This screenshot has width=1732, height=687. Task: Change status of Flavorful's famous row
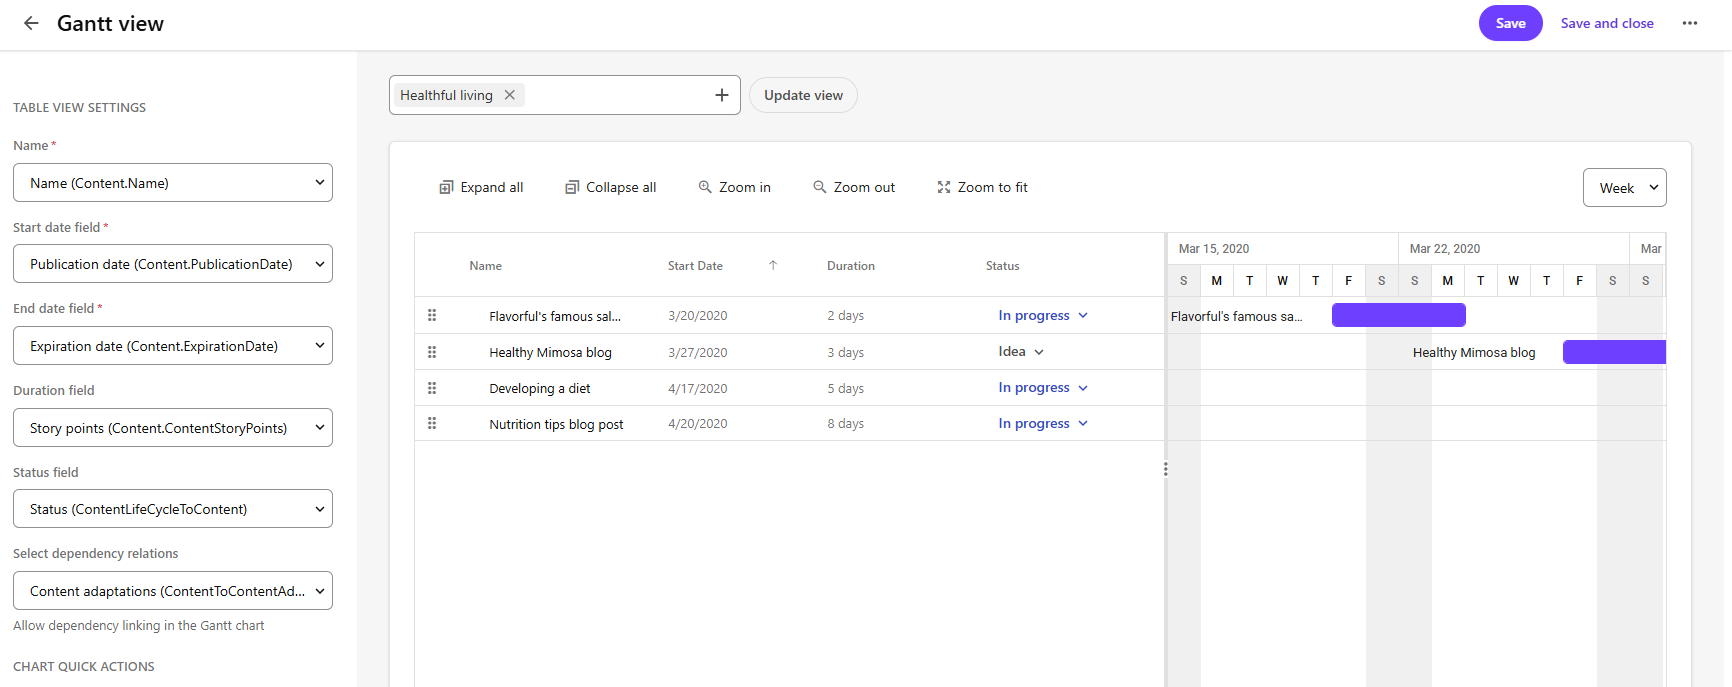point(1043,315)
